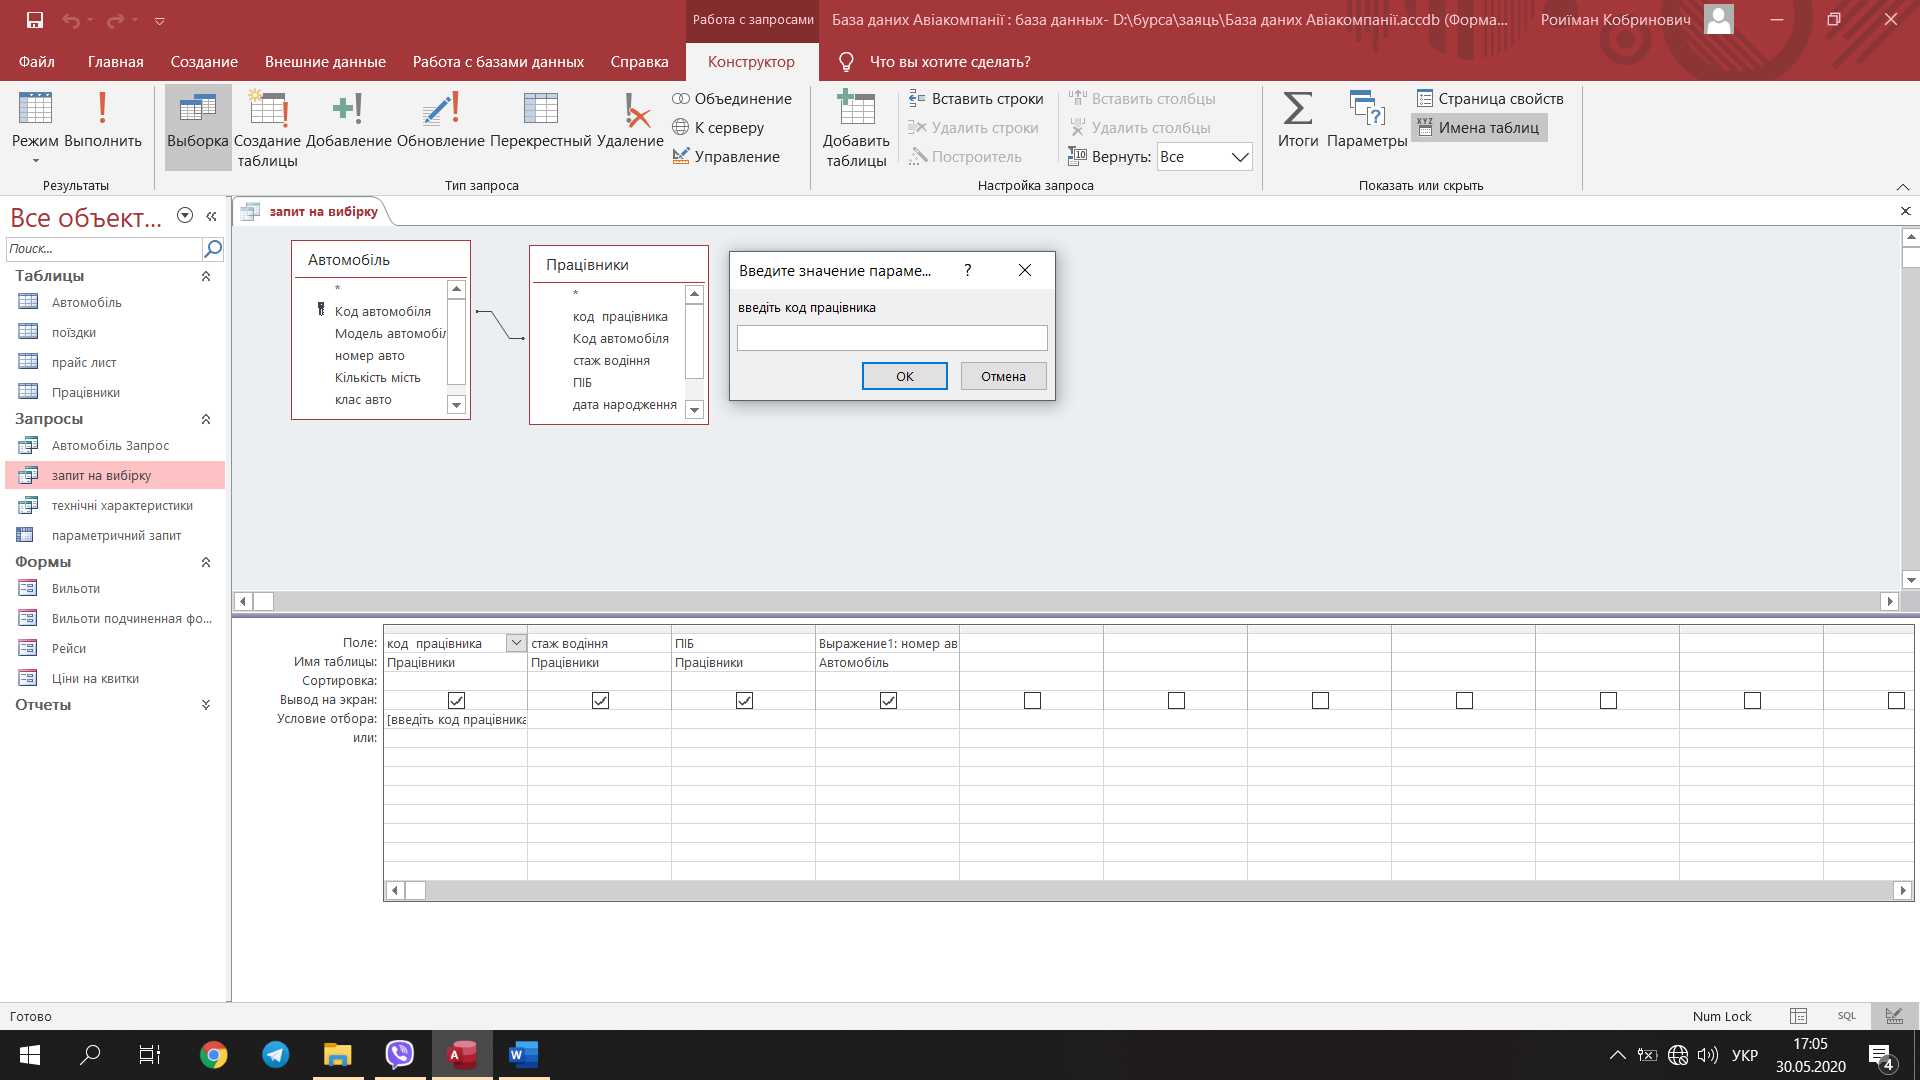Open the Вернуть: Все combo box

tap(1204, 157)
